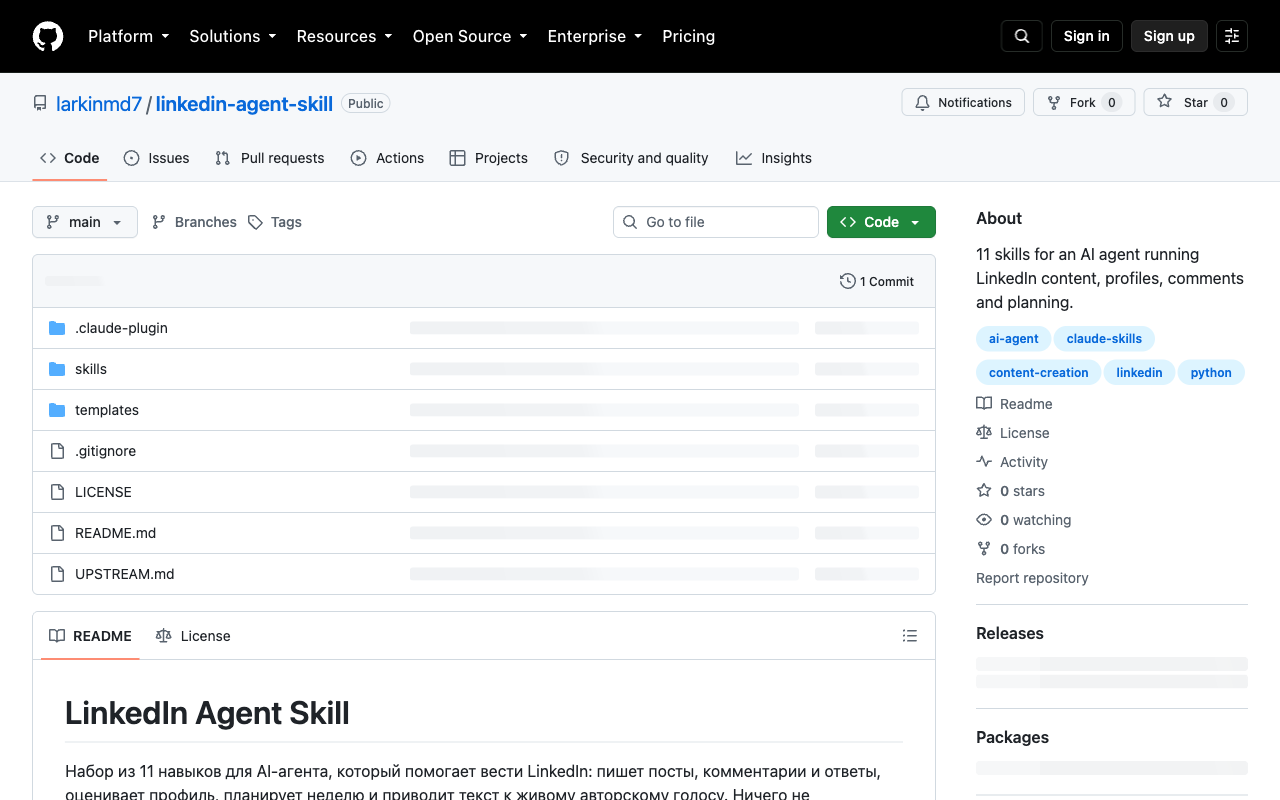Switch to the Projects tab

coord(489,158)
